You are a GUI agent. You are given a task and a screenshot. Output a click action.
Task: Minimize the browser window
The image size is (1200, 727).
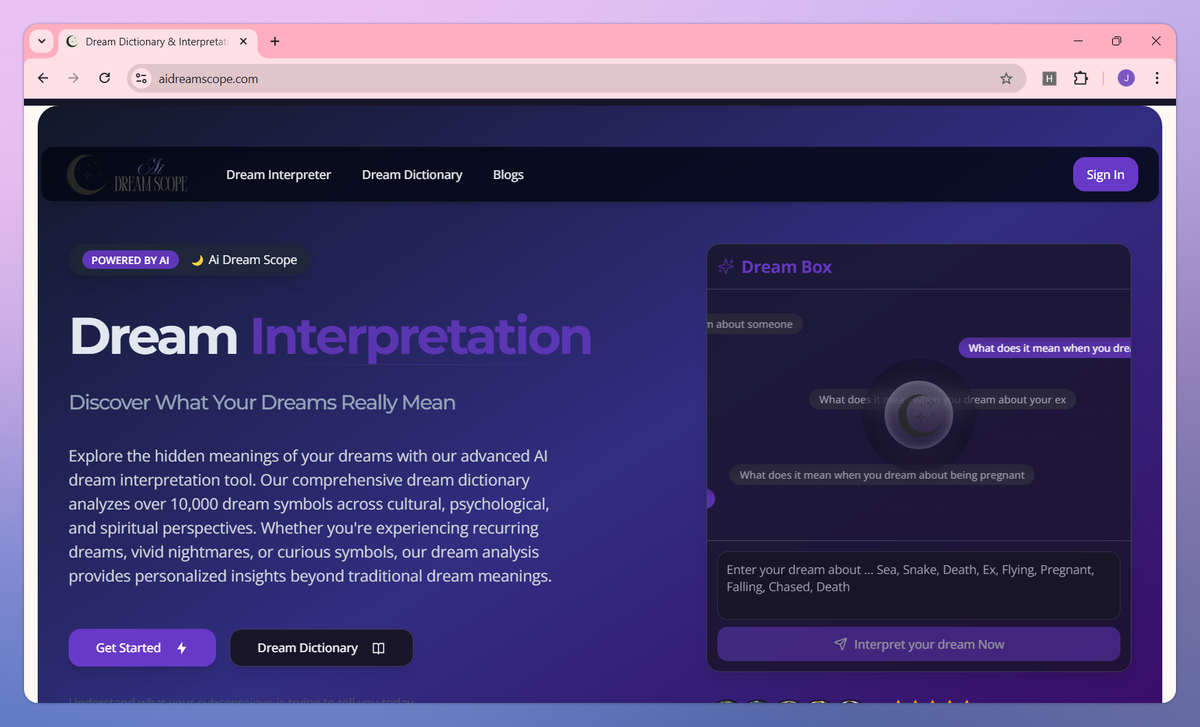(x=1078, y=41)
